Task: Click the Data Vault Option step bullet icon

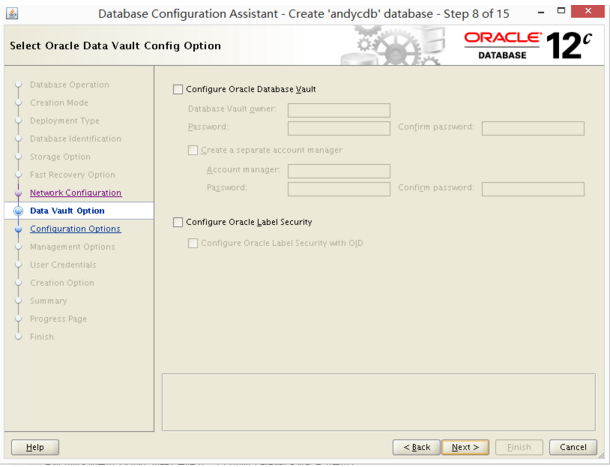Action: pyautogui.click(x=18, y=211)
